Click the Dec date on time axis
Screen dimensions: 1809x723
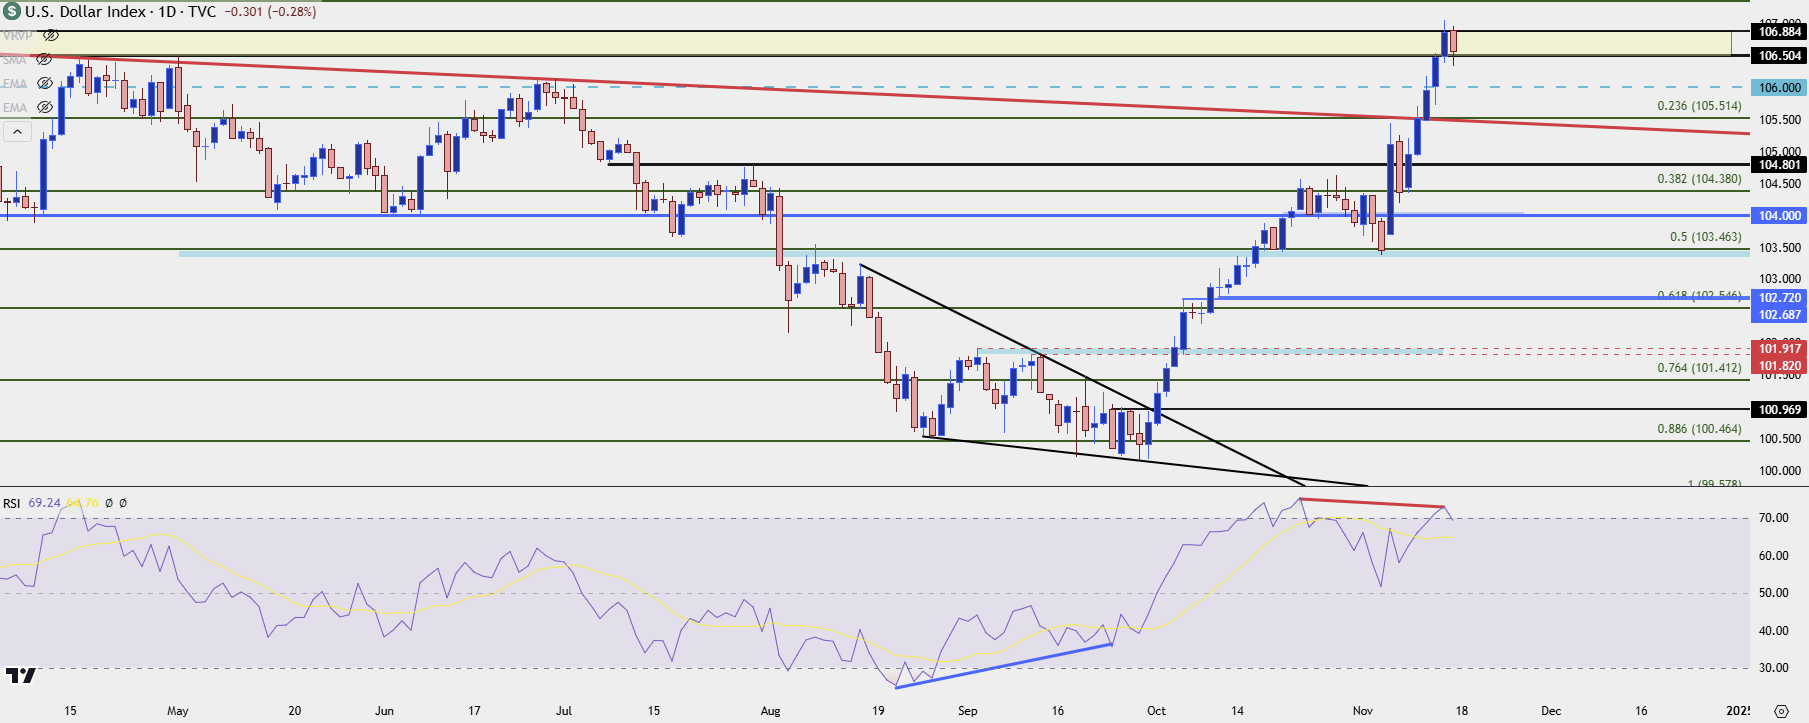click(x=1551, y=711)
